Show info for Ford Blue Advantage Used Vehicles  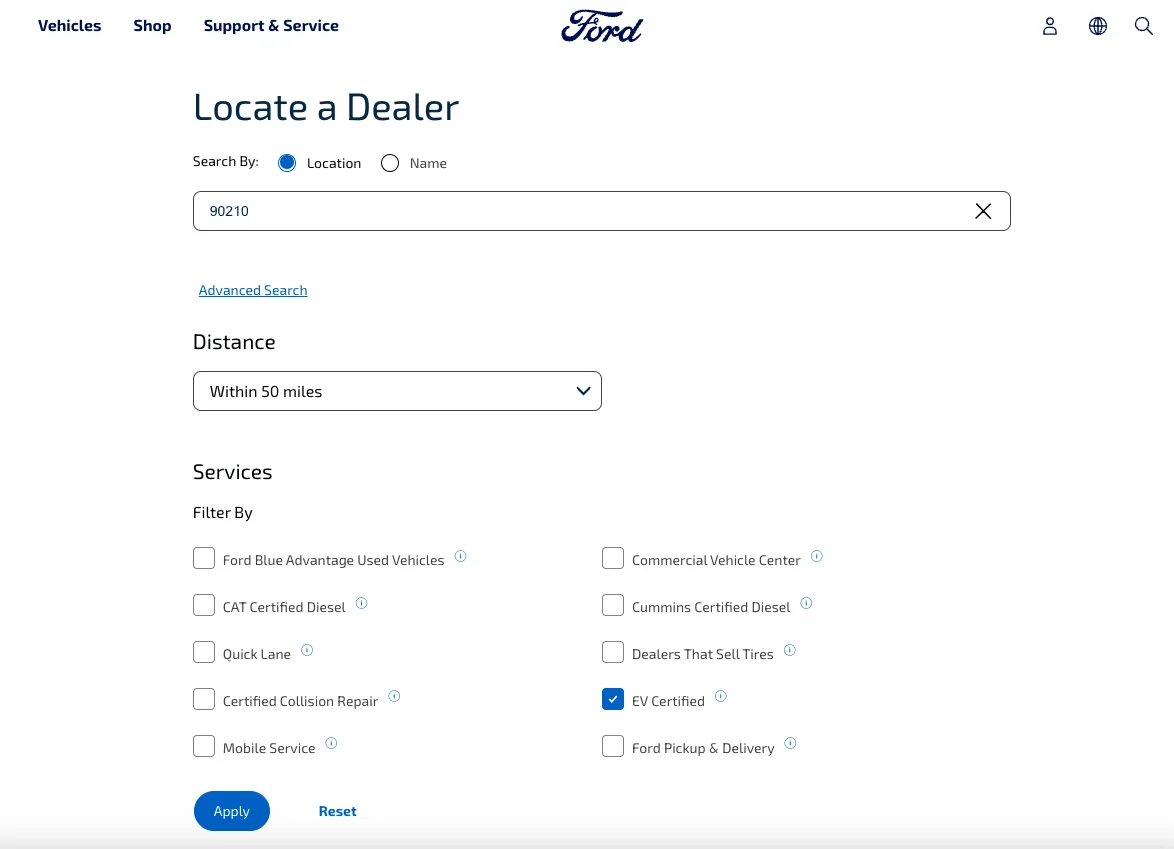460,556
